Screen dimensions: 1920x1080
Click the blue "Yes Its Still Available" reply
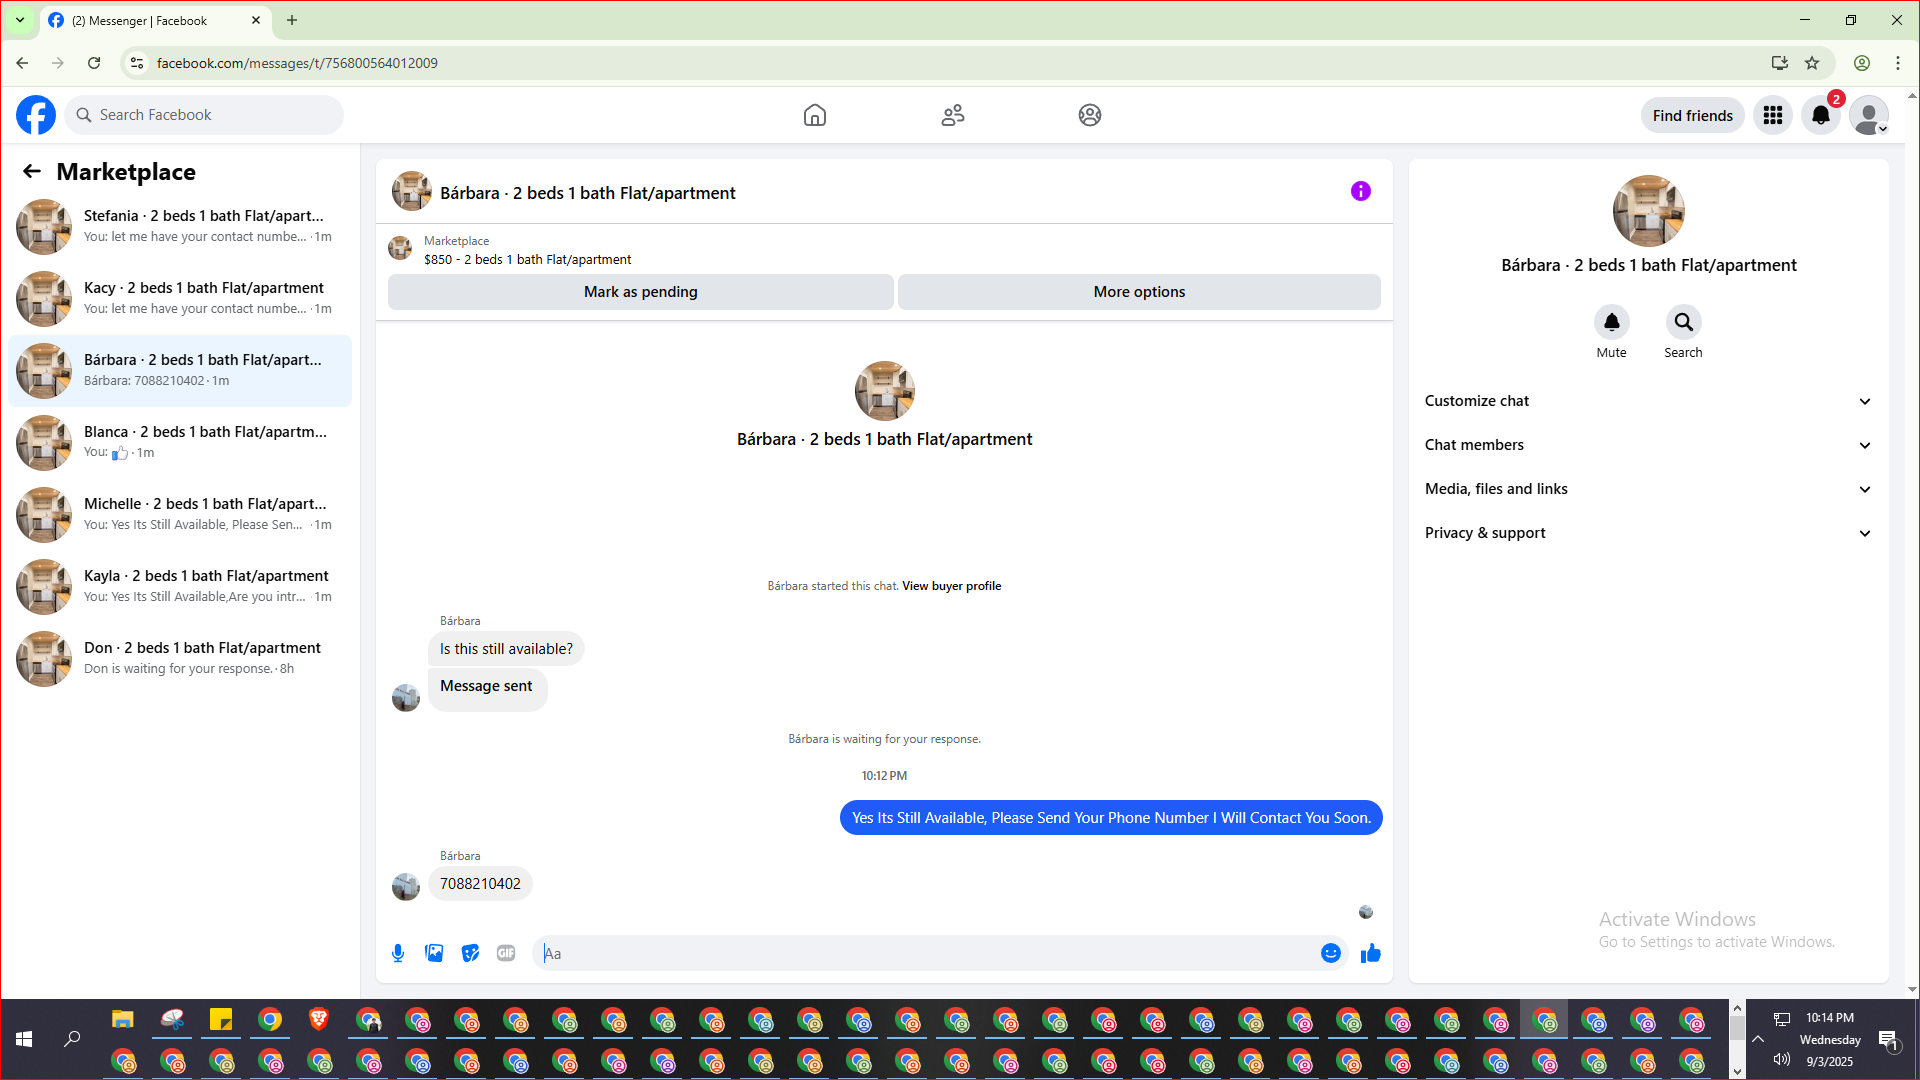pyautogui.click(x=1111, y=818)
